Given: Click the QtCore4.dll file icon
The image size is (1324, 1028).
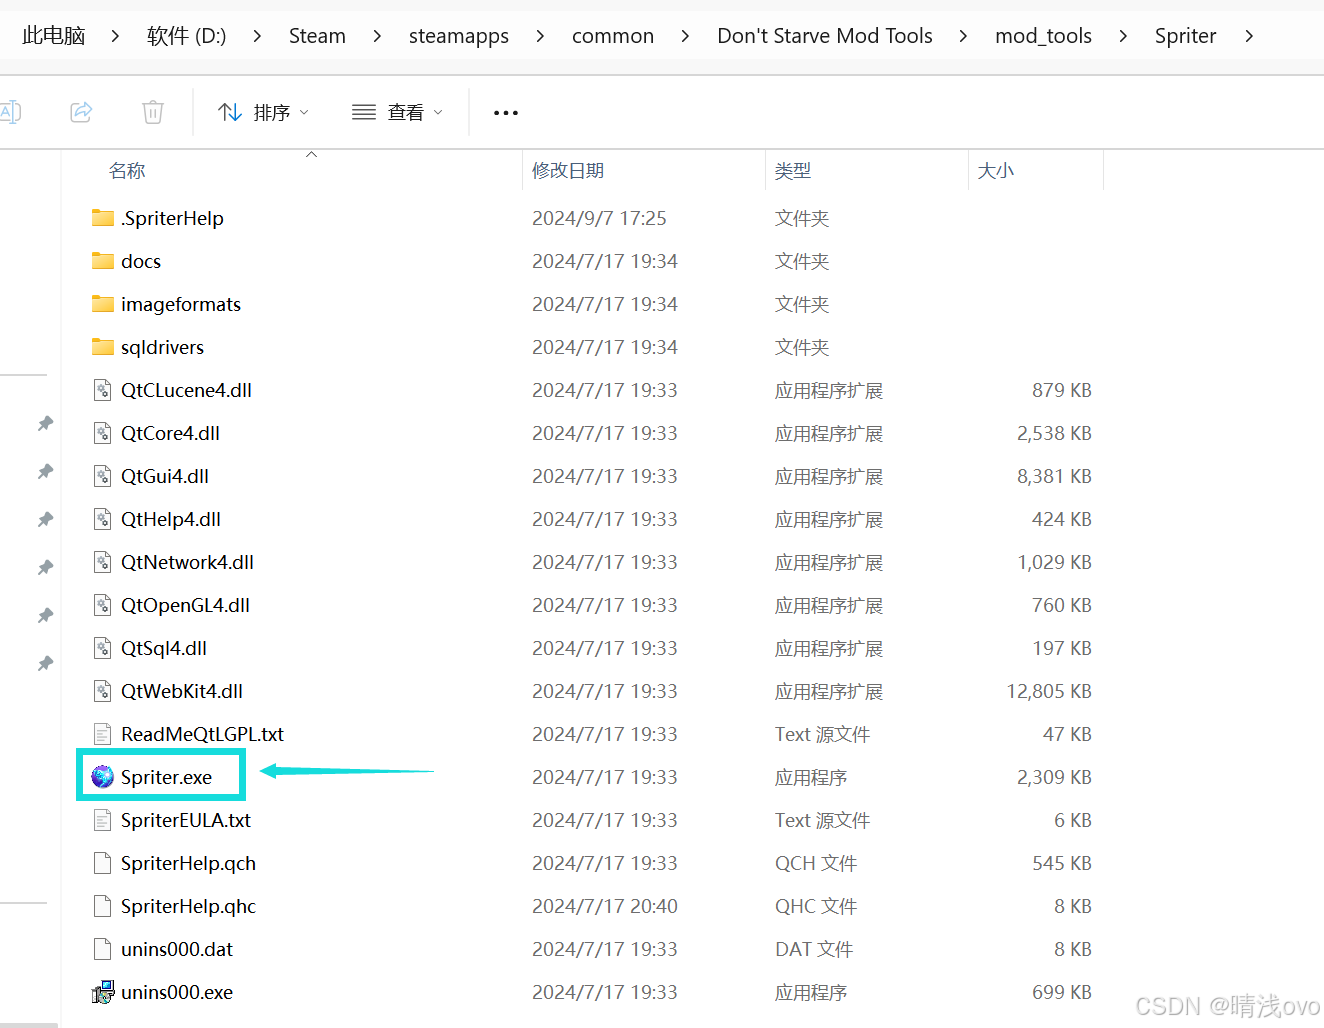Looking at the screenshot, I should point(102,433).
